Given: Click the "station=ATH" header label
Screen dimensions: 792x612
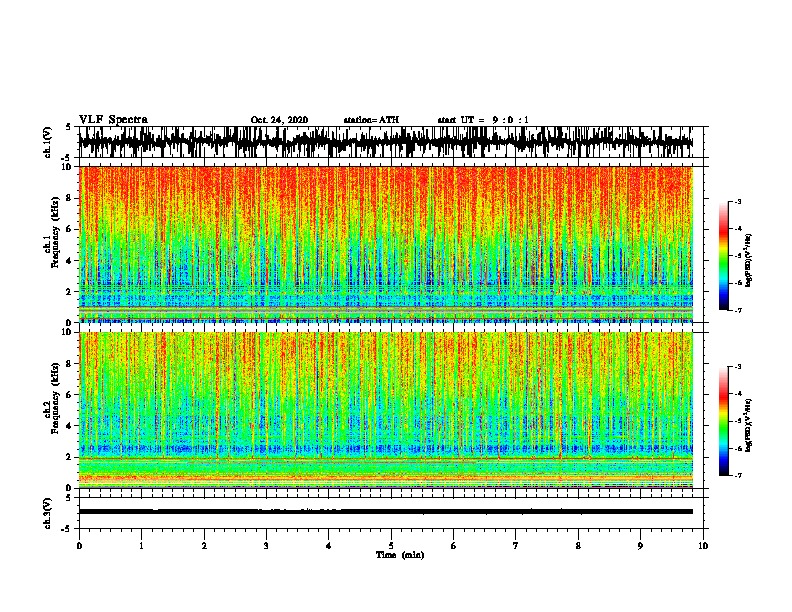Looking at the screenshot, I should click(x=371, y=120).
